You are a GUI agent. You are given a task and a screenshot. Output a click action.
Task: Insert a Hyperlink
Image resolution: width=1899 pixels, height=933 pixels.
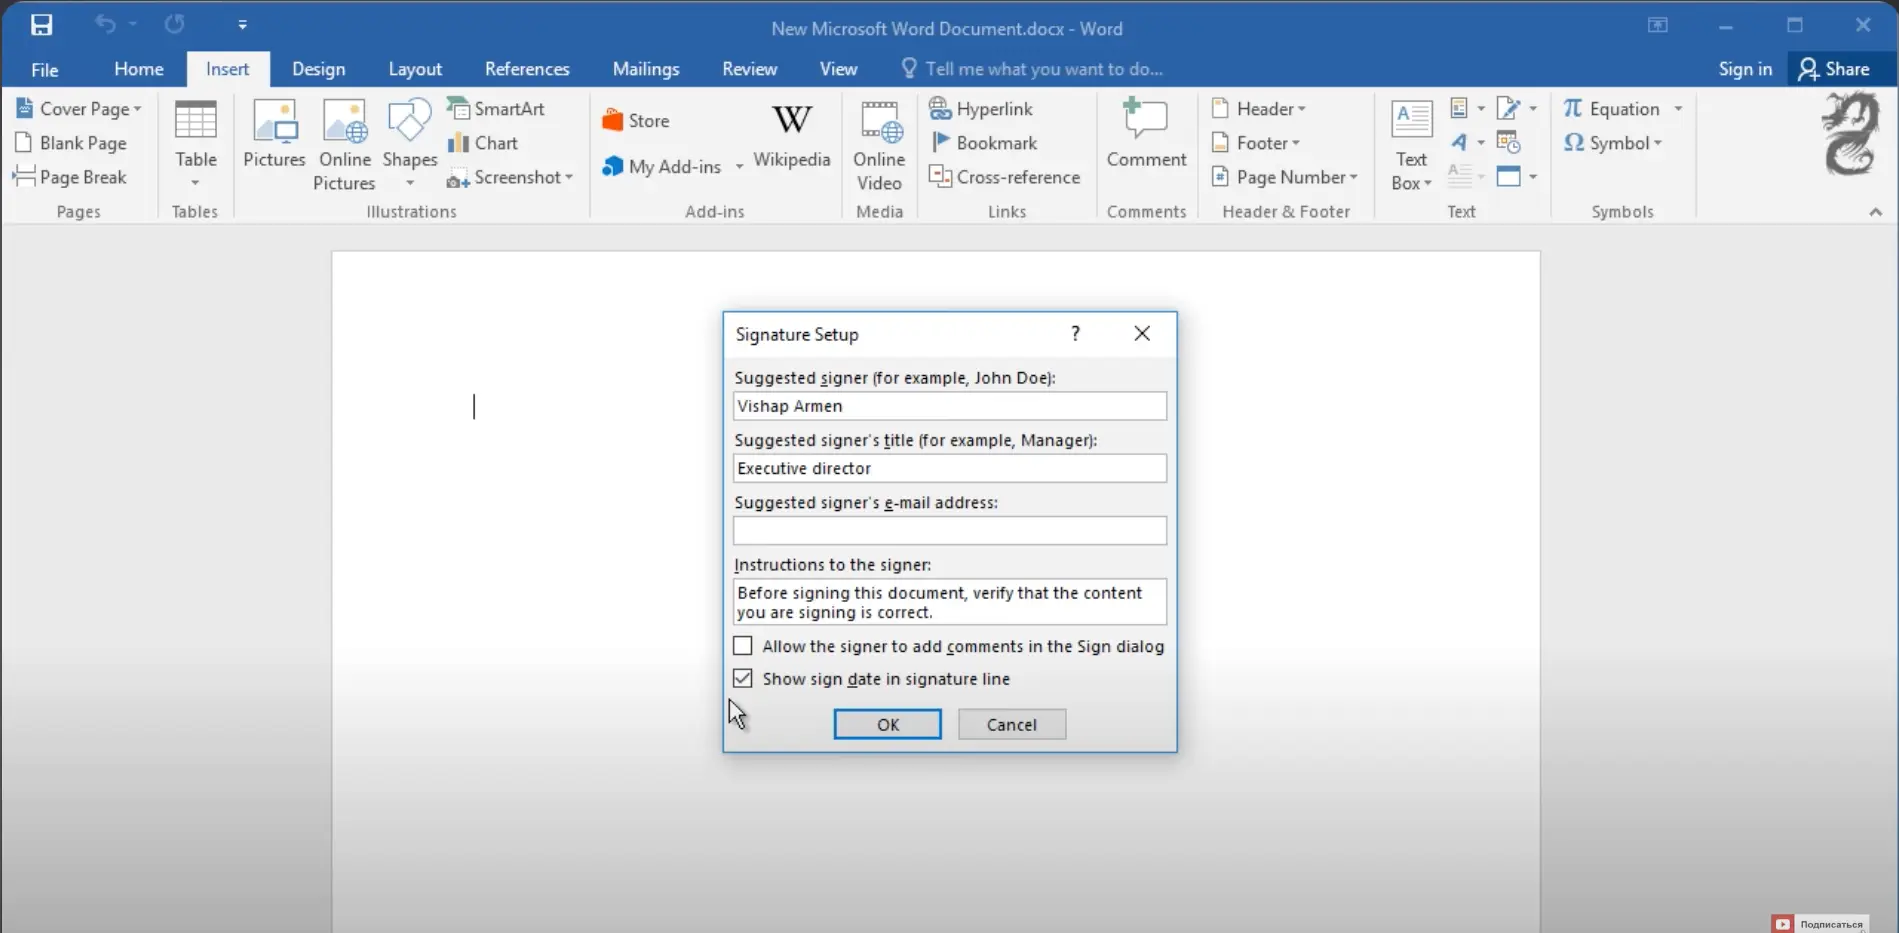click(x=981, y=109)
